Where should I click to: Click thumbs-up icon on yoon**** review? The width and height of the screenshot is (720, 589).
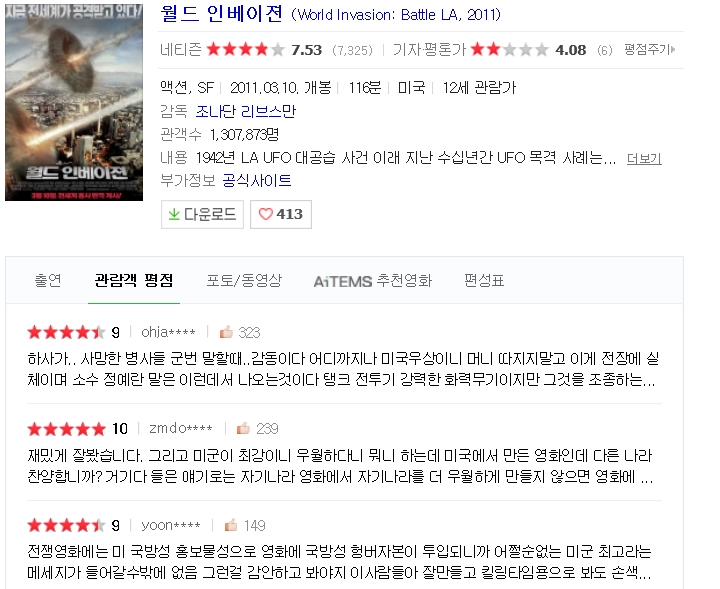pyautogui.click(x=231, y=525)
